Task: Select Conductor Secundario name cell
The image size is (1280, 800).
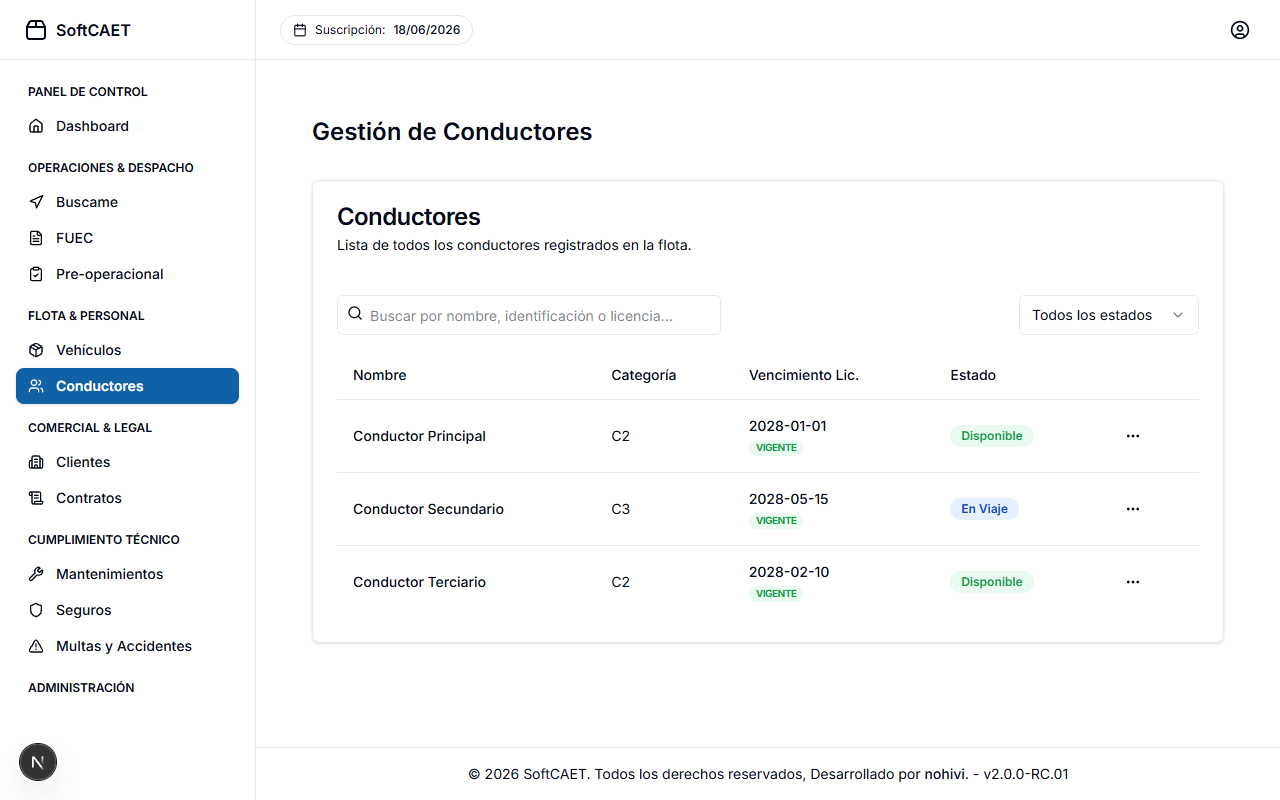Action: click(x=428, y=509)
